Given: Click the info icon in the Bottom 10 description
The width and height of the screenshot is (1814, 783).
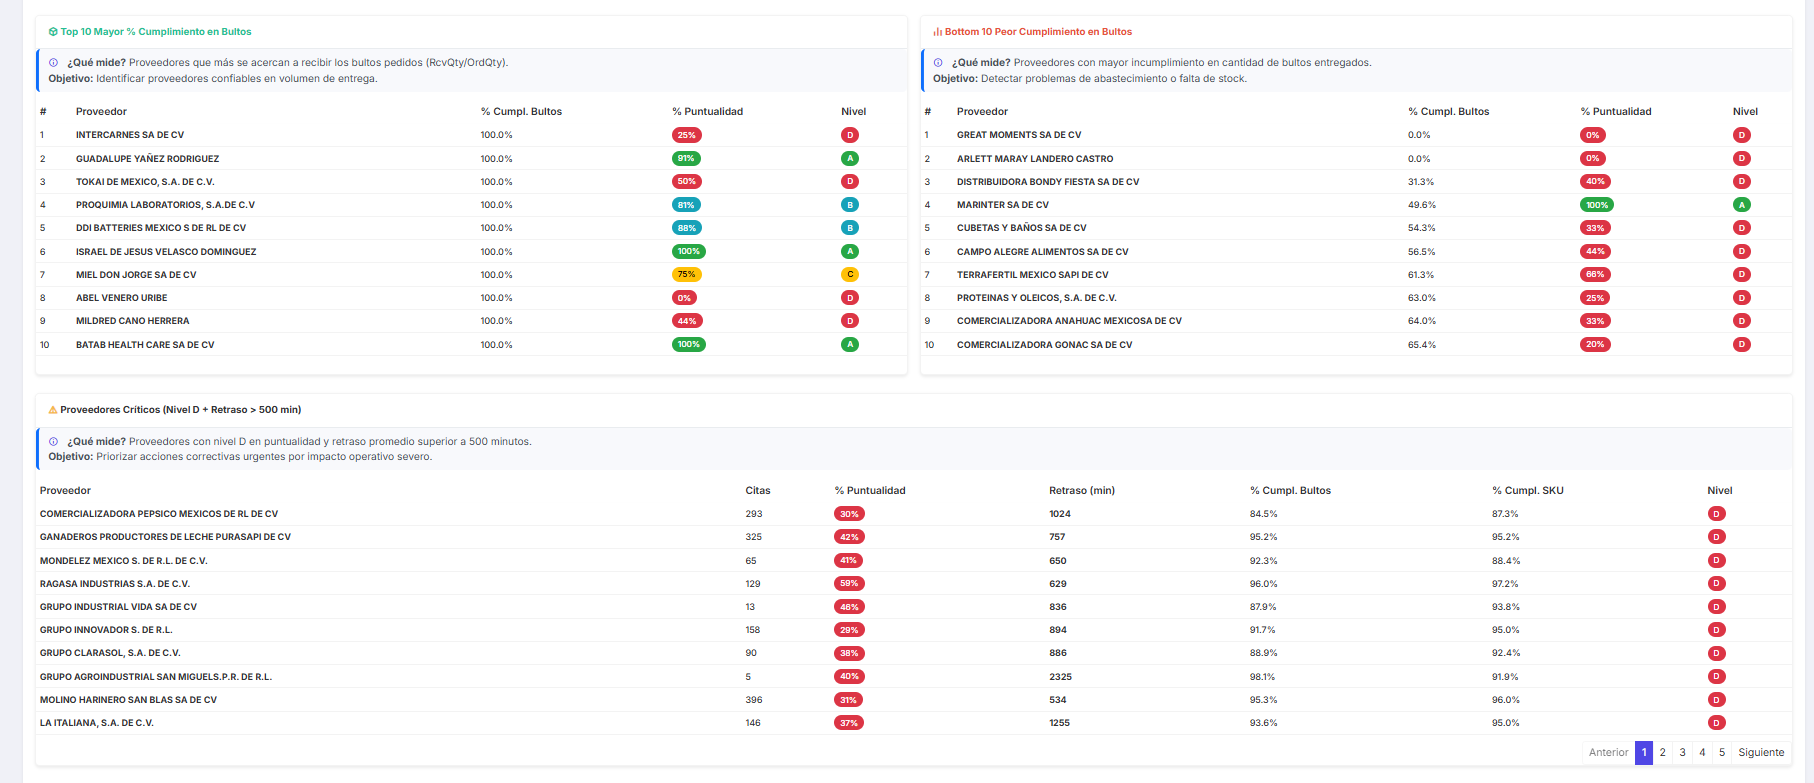Looking at the screenshot, I should [x=938, y=62].
